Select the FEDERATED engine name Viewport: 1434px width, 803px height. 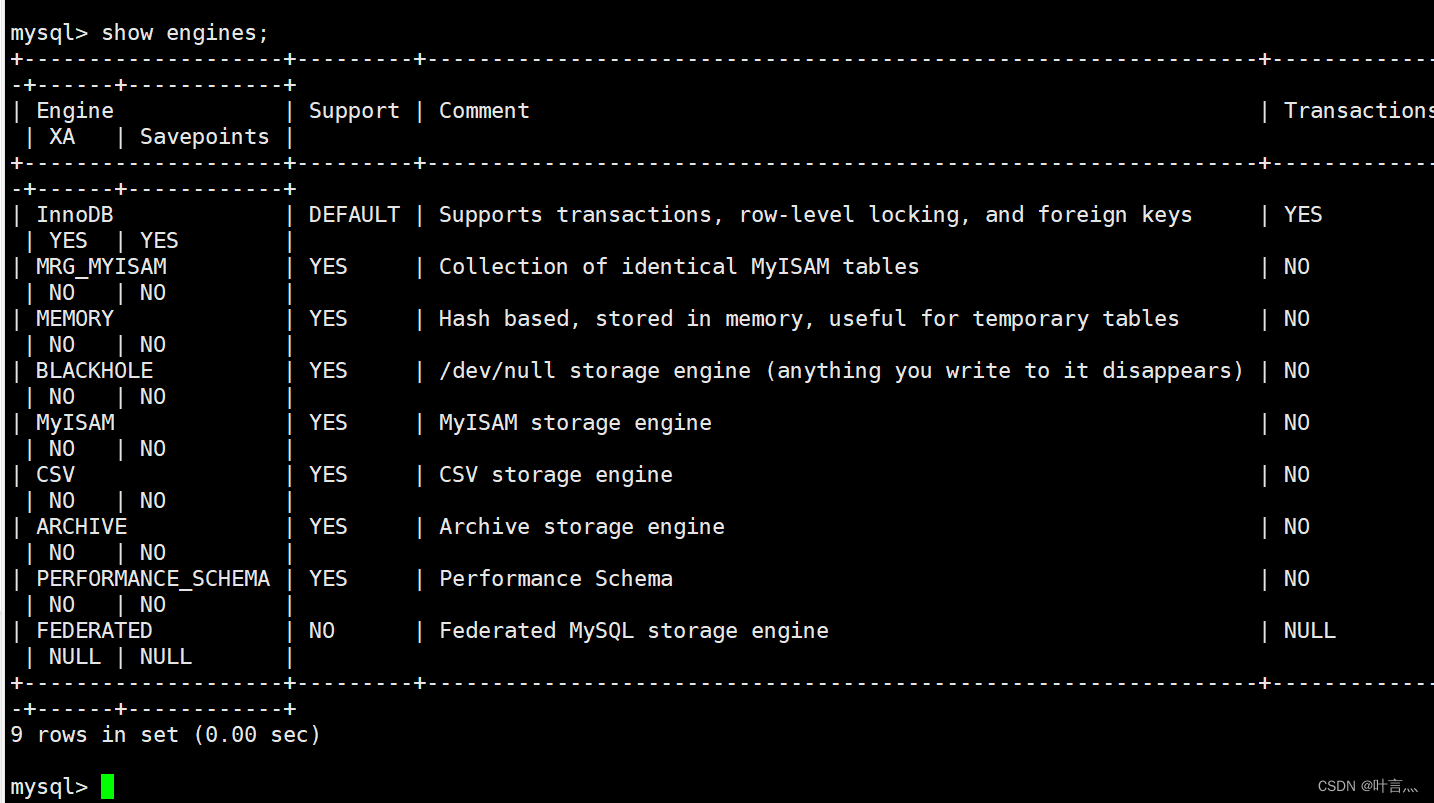click(94, 631)
